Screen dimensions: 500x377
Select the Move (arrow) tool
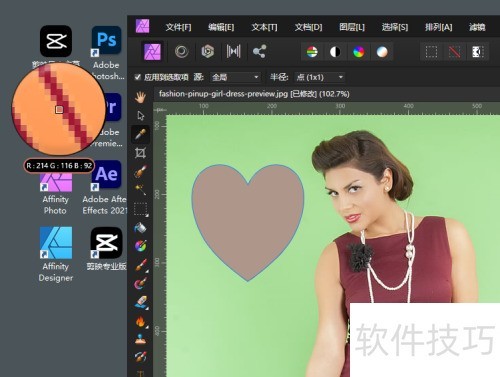pos(140,116)
